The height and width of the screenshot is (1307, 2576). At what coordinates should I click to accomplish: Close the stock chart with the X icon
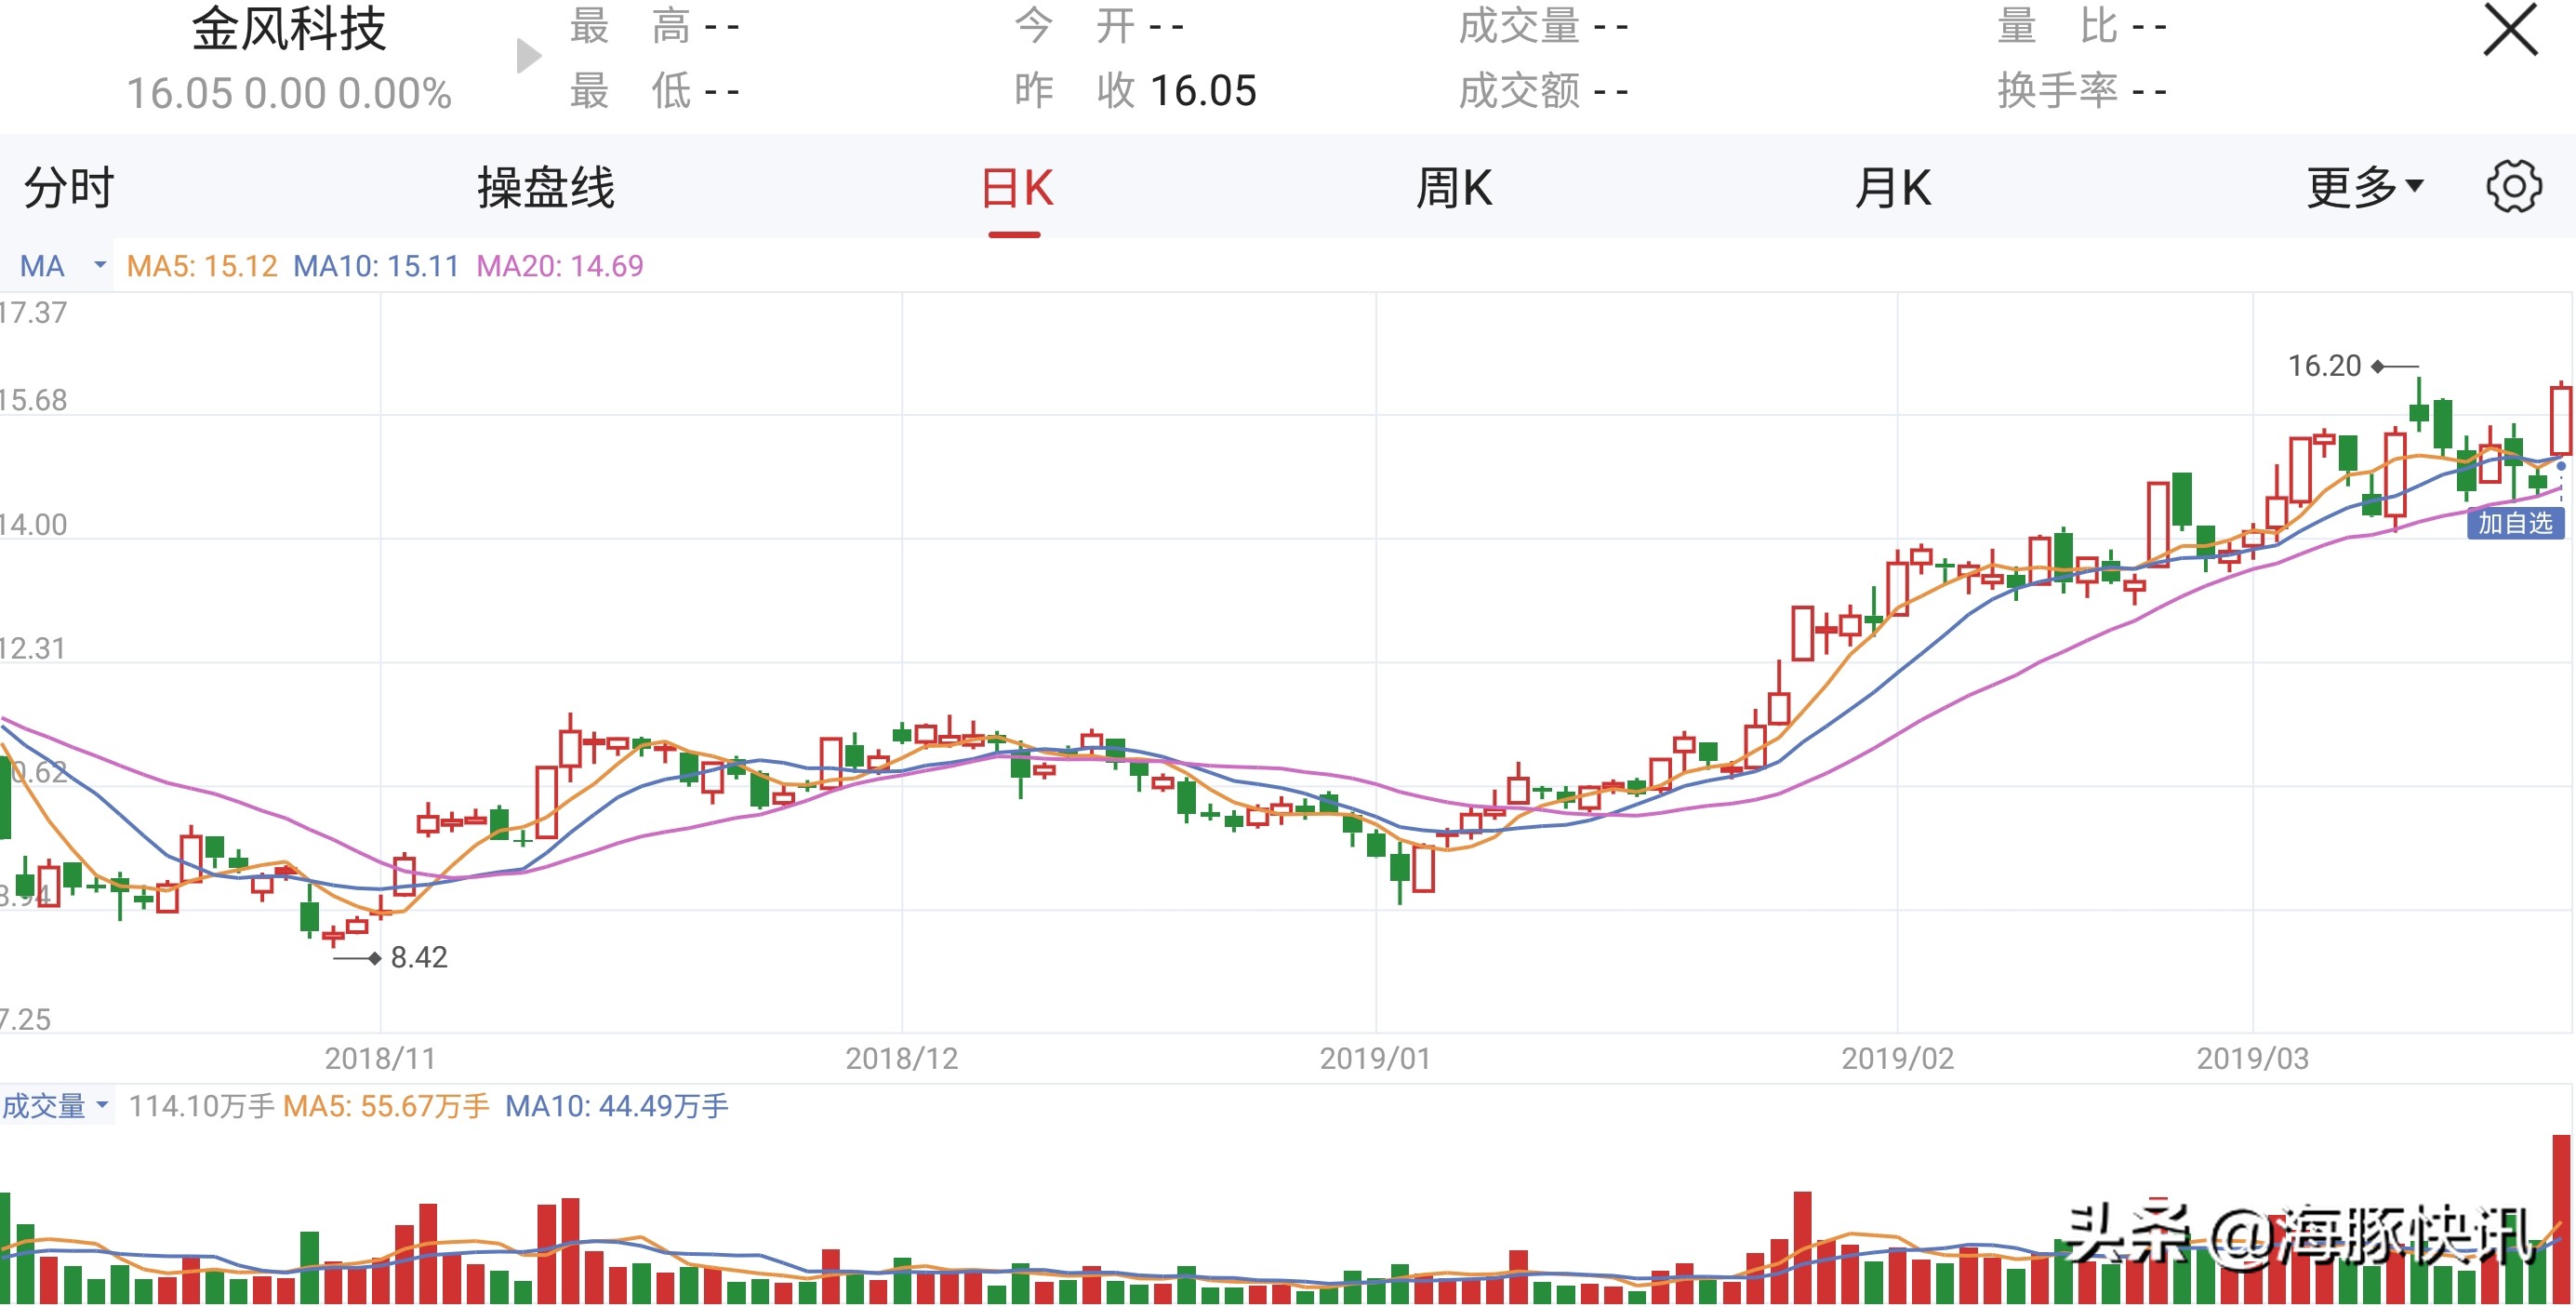coord(2511,30)
